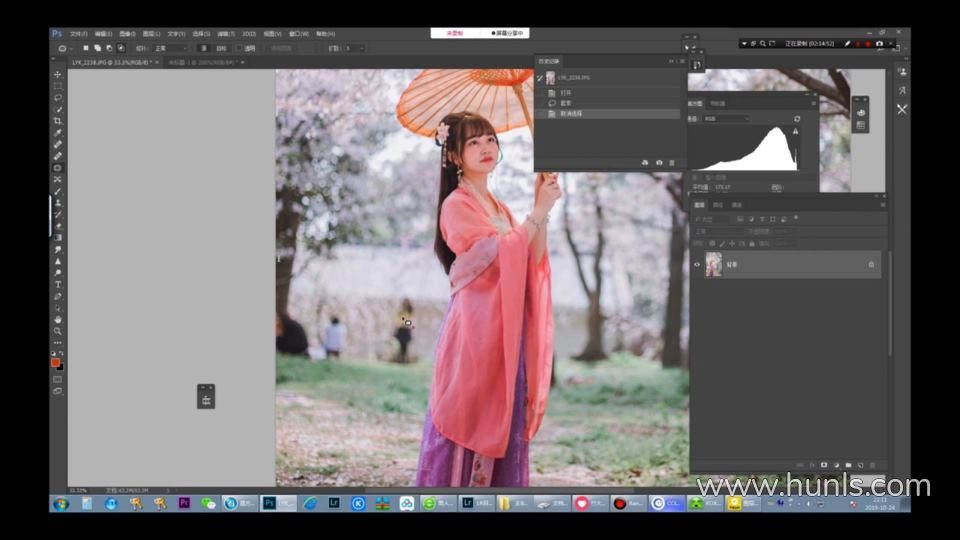Toggle the transparency checkbox in options bar
This screenshot has width=960, height=540.
[x=241, y=48]
